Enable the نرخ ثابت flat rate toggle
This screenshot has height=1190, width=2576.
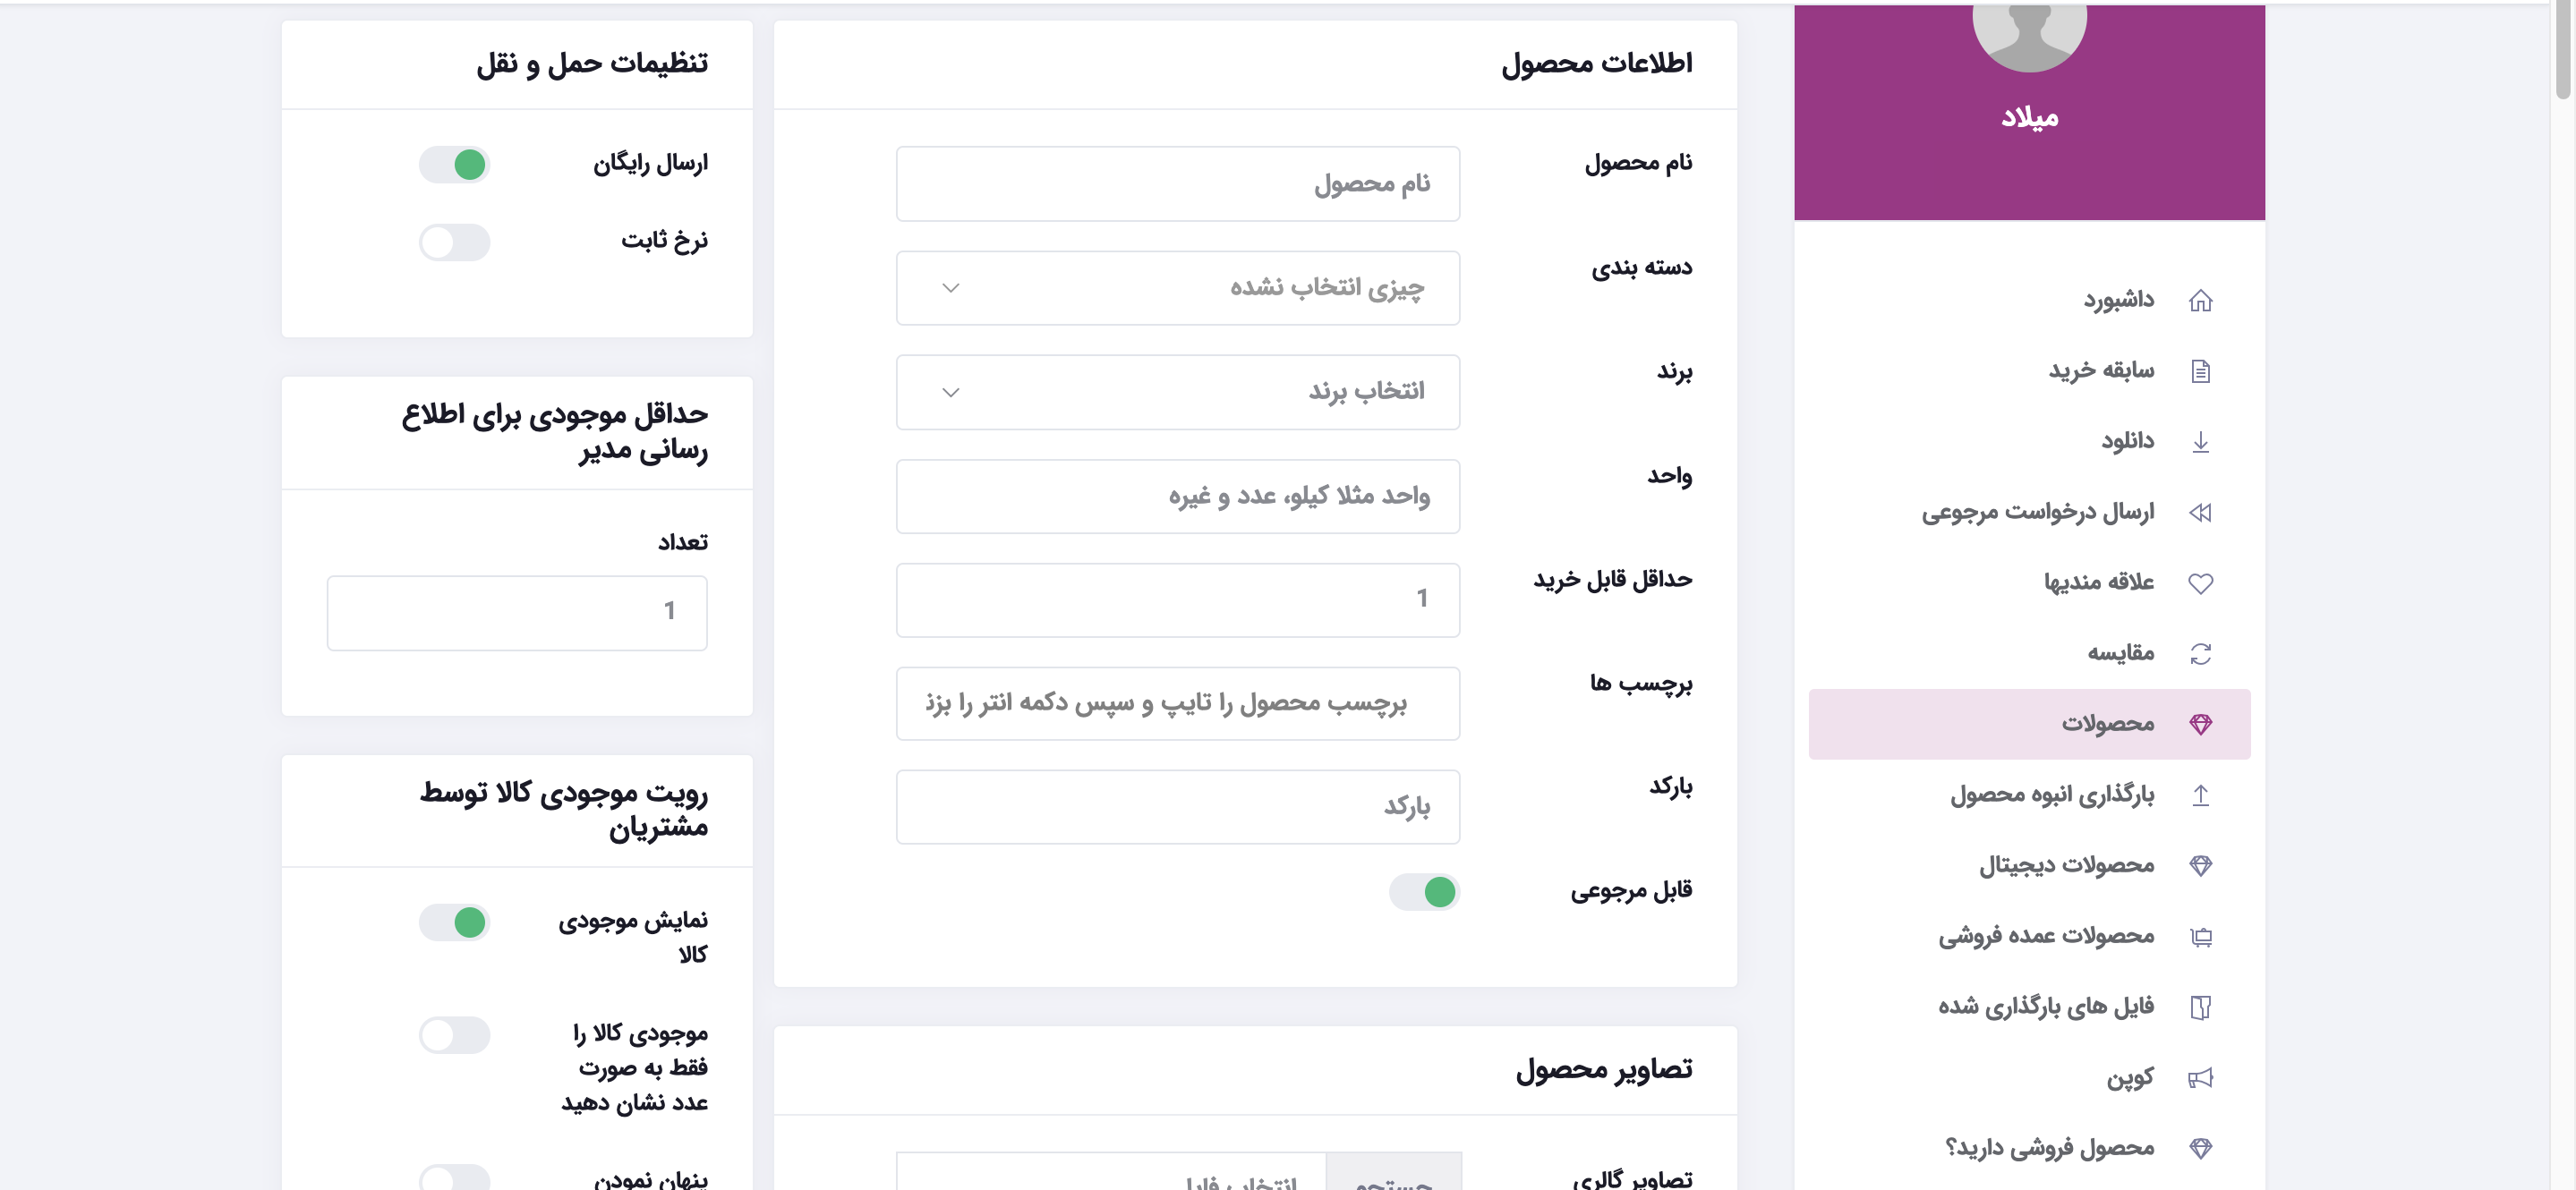point(454,242)
